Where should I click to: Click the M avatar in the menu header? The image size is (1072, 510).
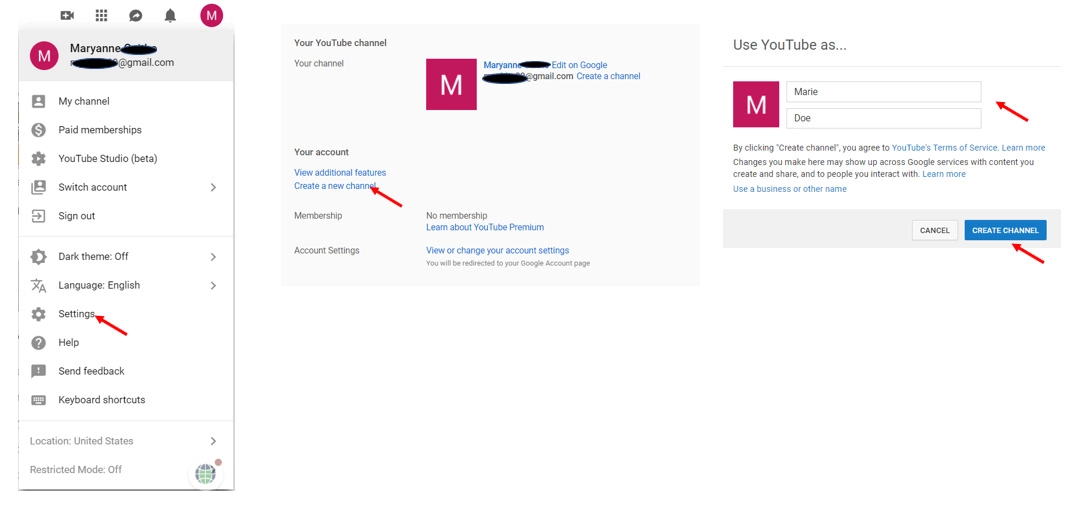(x=44, y=56)
